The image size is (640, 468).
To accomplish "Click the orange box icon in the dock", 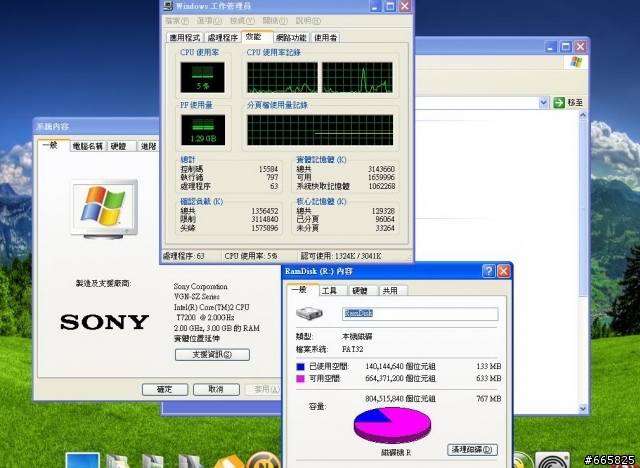I will (x=229, y=461).
